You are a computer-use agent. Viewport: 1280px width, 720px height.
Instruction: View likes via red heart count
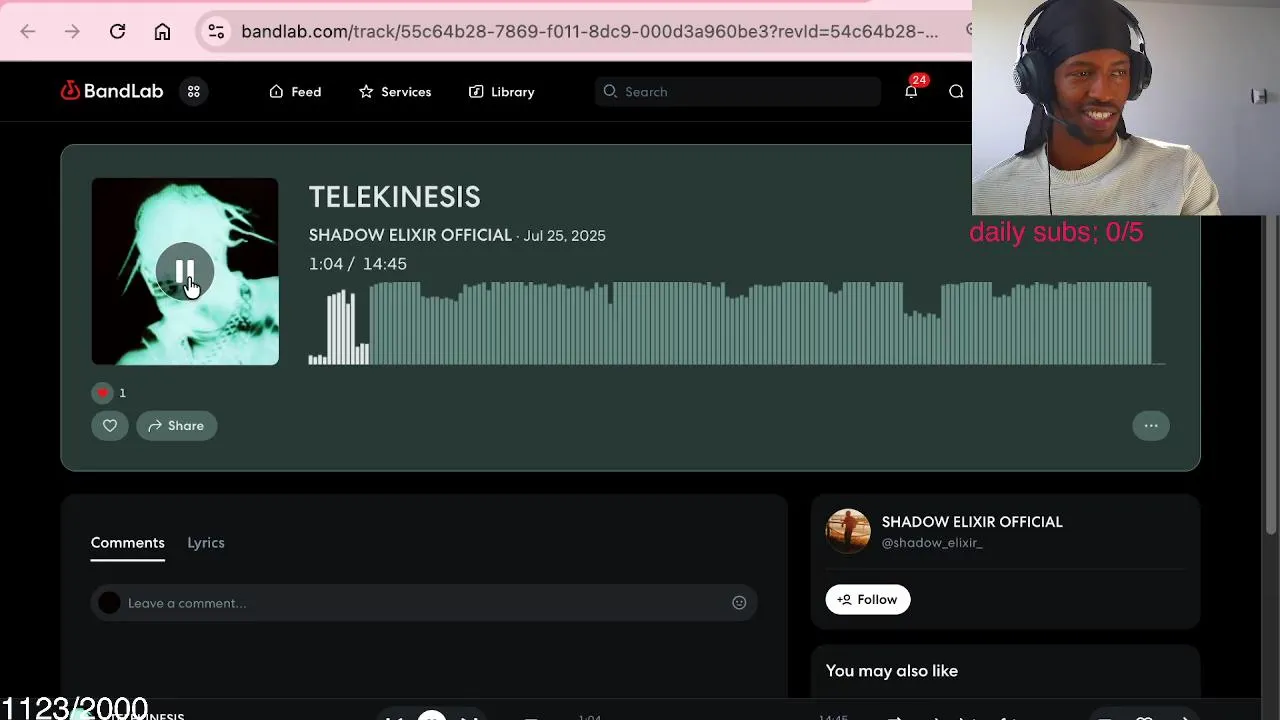pos(109,393)
